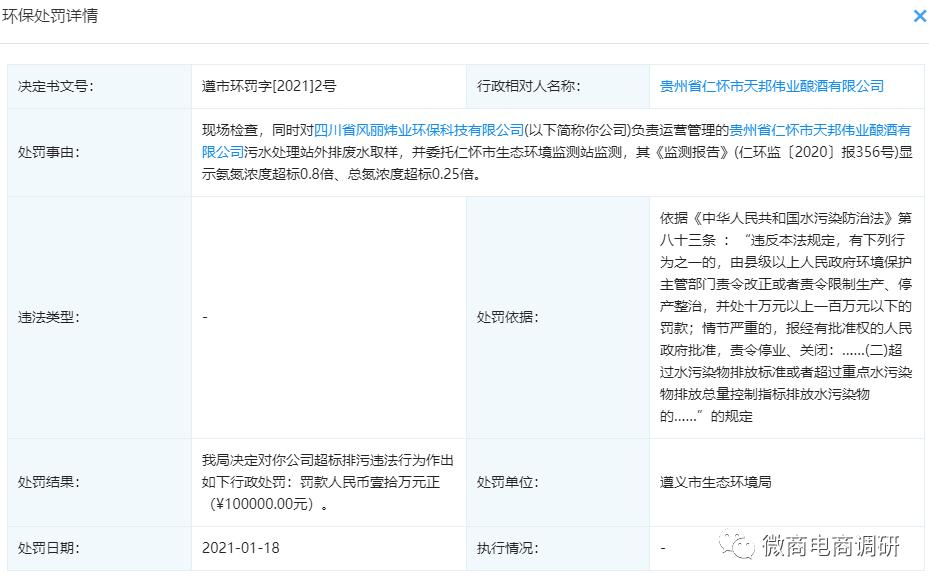Select the report number 报356号 text
This screenshot has width=929, height=586.
(867, 152)
